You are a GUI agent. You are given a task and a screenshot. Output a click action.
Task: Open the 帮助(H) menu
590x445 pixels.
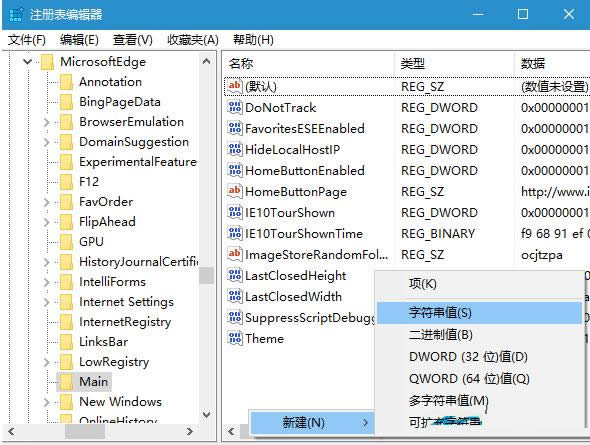[253, 39]
